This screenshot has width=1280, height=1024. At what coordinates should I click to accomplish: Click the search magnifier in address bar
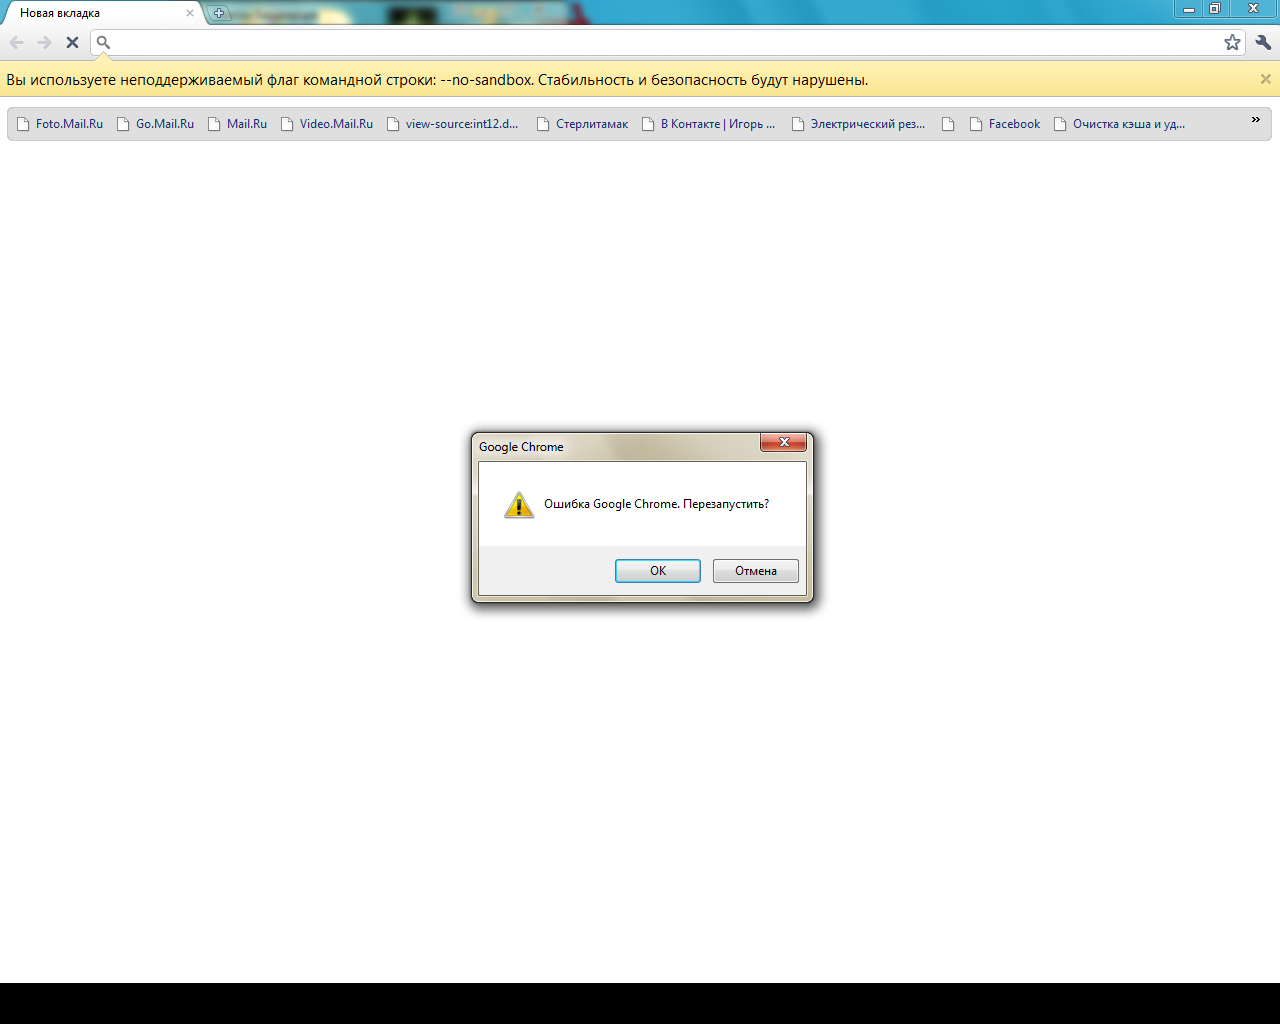pyautogui.click(x=103, y=42)
